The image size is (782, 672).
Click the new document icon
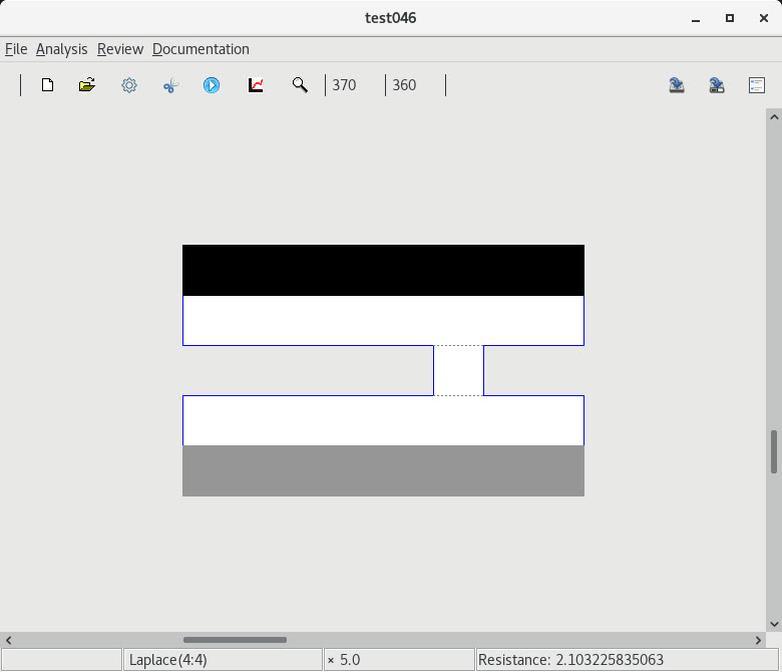(x=47, y=85)
